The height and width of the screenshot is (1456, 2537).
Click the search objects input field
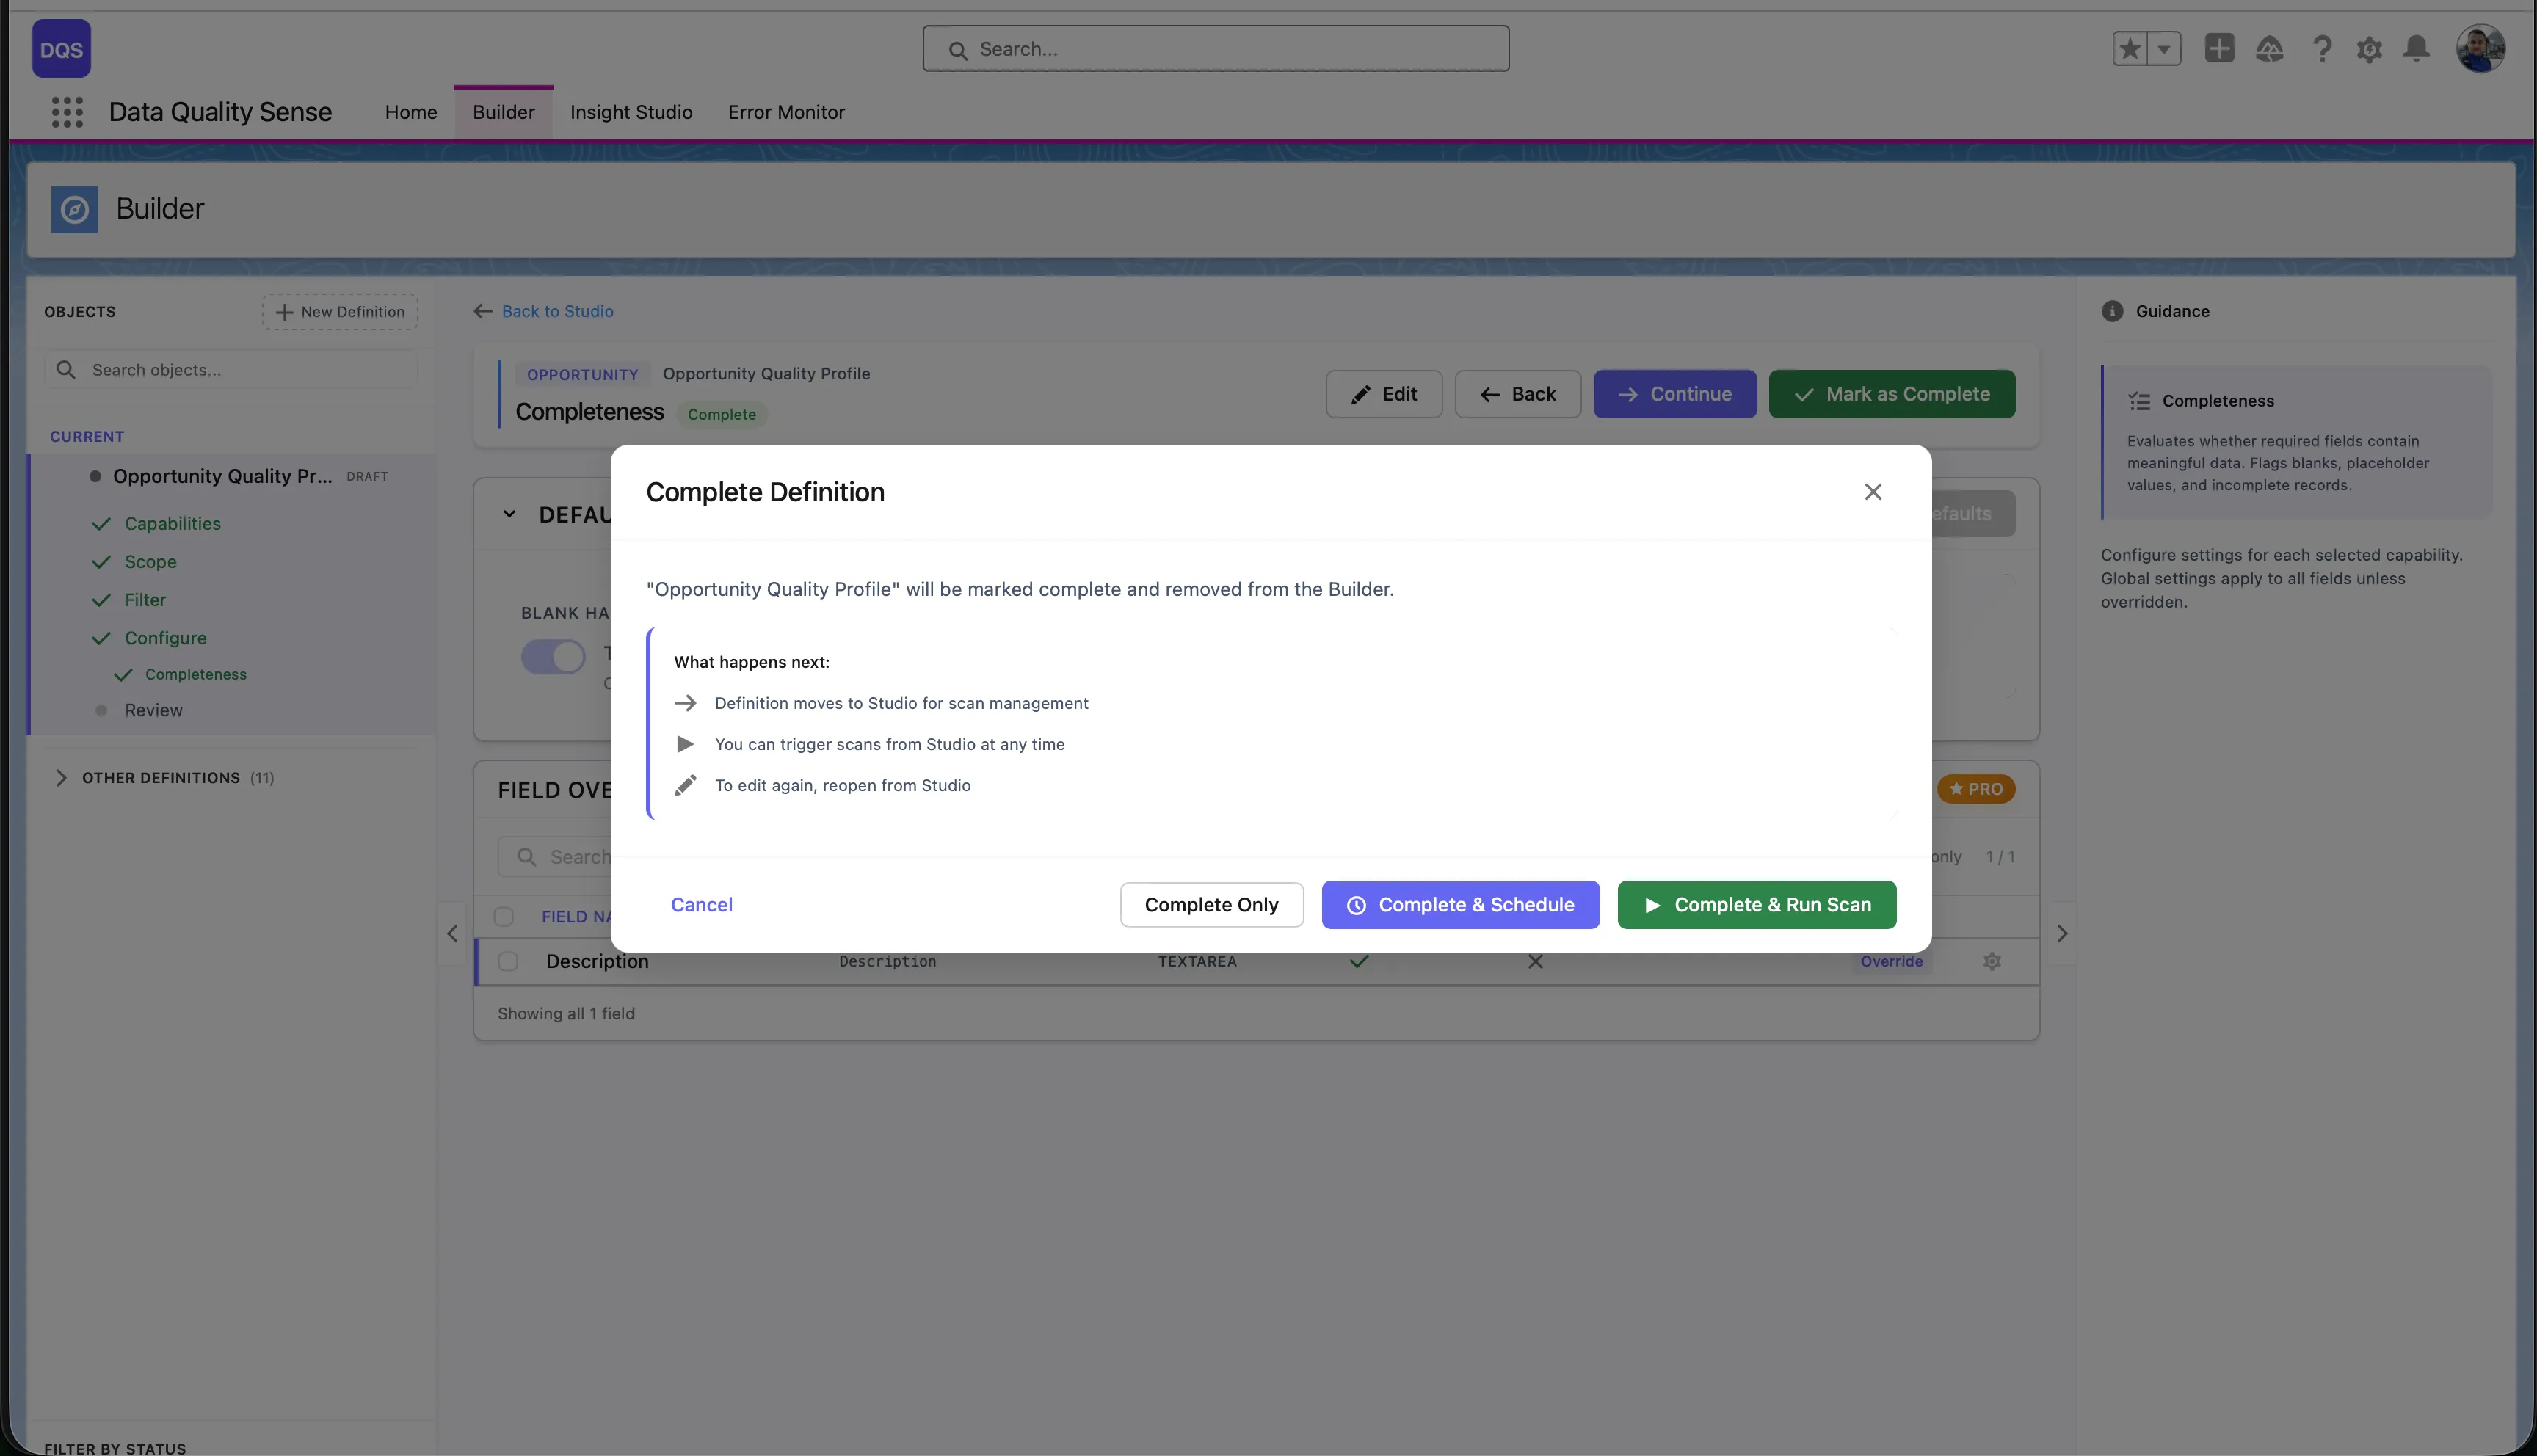point(230,369)
